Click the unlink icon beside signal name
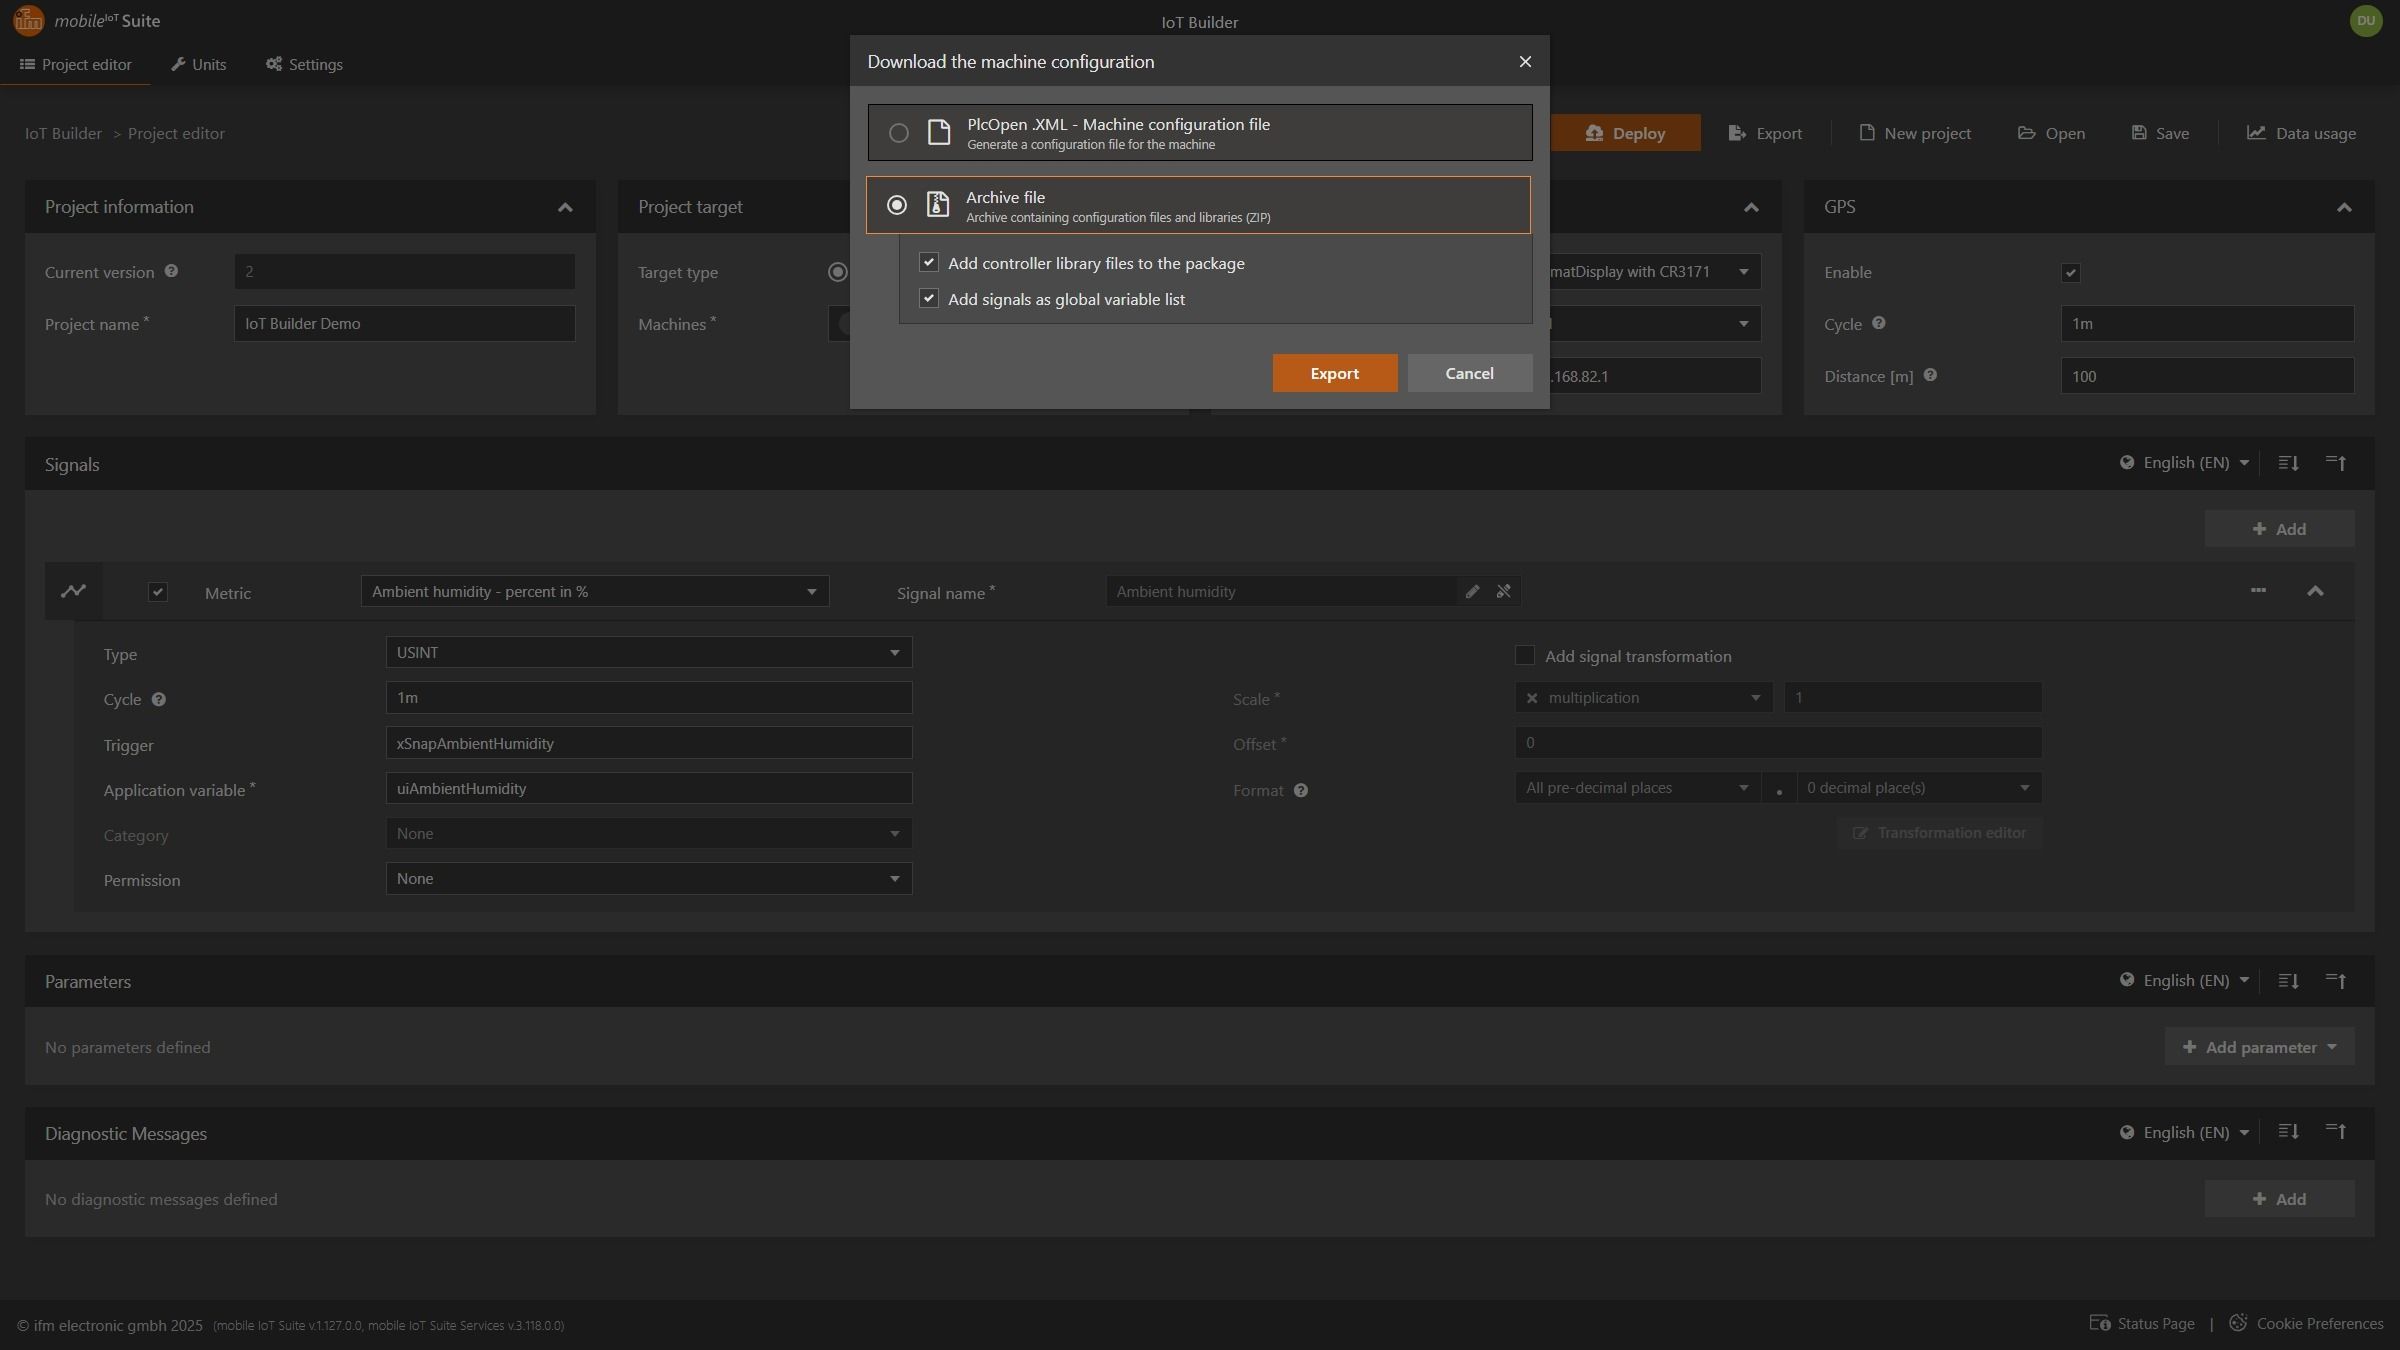The image size is (2400, 1350). click(1503, 591)
